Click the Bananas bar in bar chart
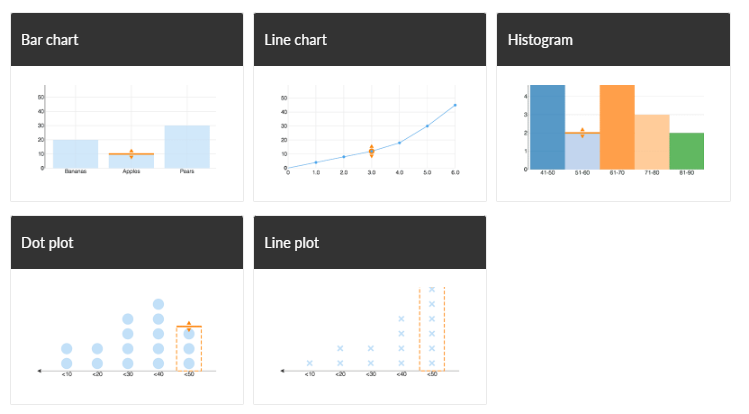 click(x=75, y=154)
